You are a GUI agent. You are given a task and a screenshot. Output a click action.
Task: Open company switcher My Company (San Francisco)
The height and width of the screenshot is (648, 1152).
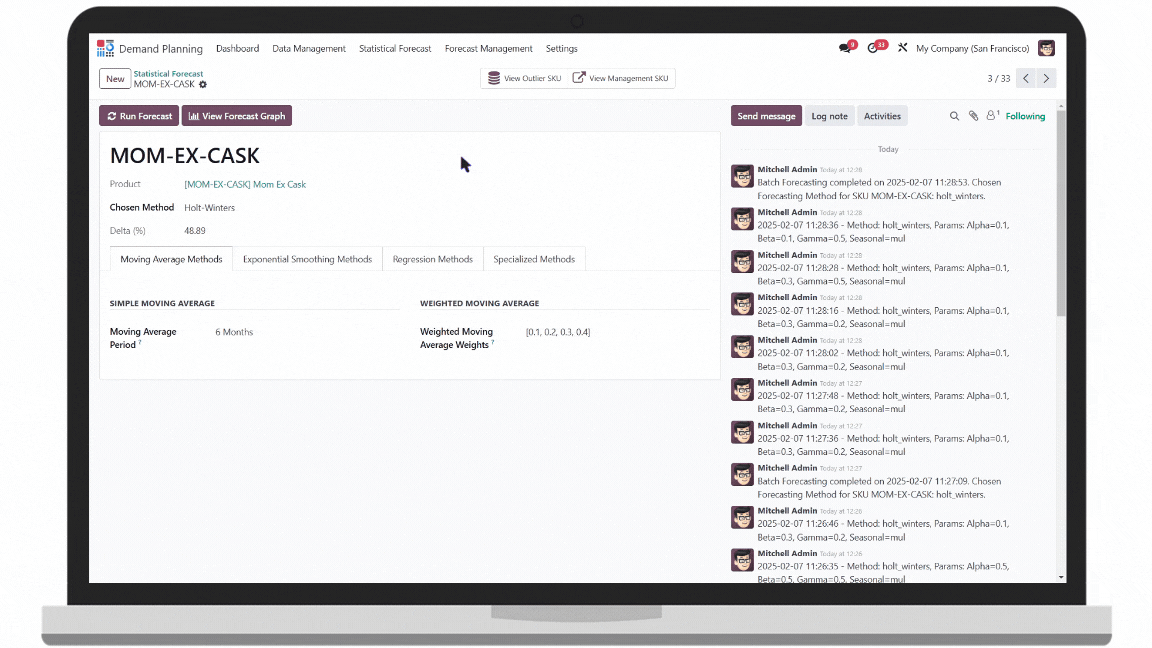click(x=973, y=48)
